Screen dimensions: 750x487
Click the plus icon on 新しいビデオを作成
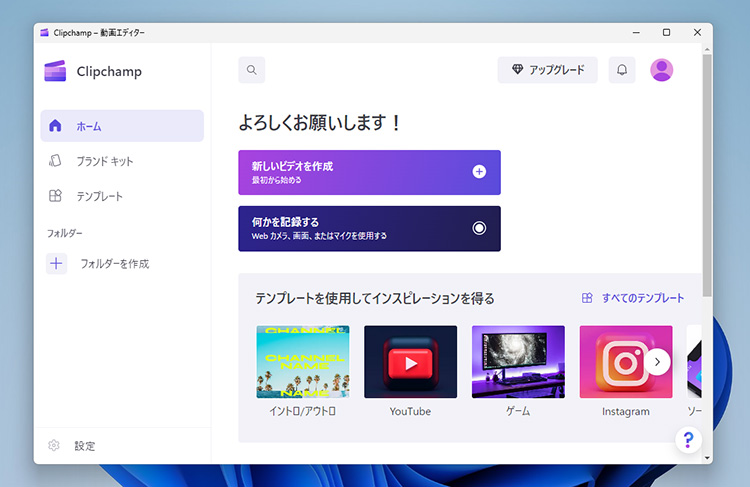479,172
